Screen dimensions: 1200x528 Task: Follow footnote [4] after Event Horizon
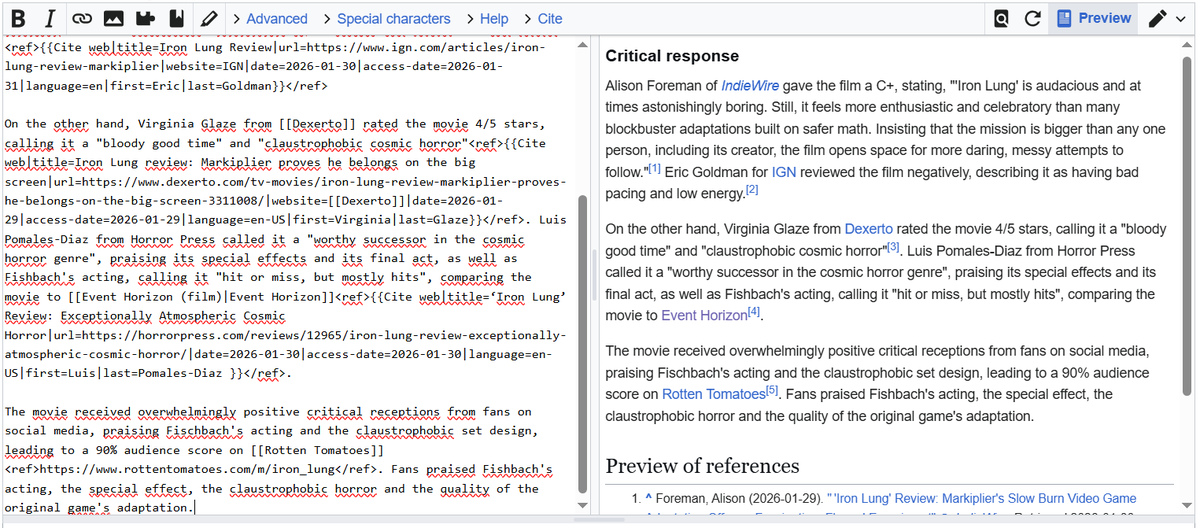click(x=754, y=312)
